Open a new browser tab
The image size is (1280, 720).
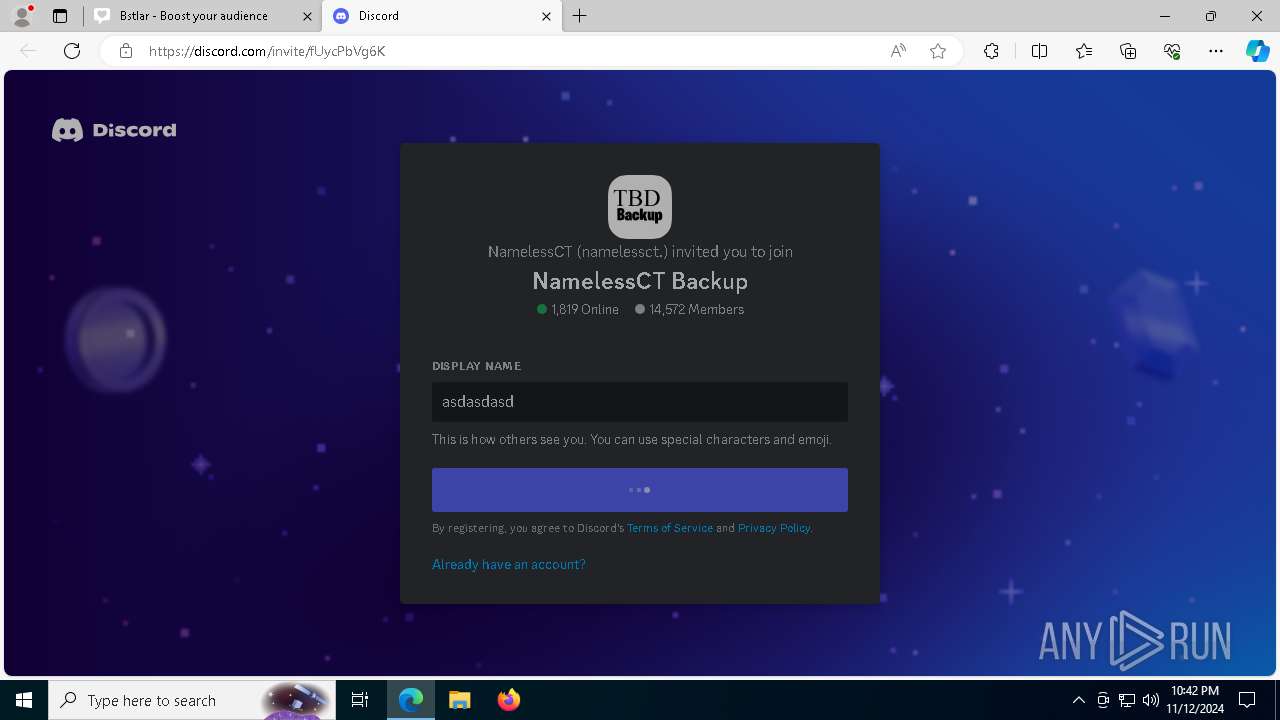(x=580, y=16)
